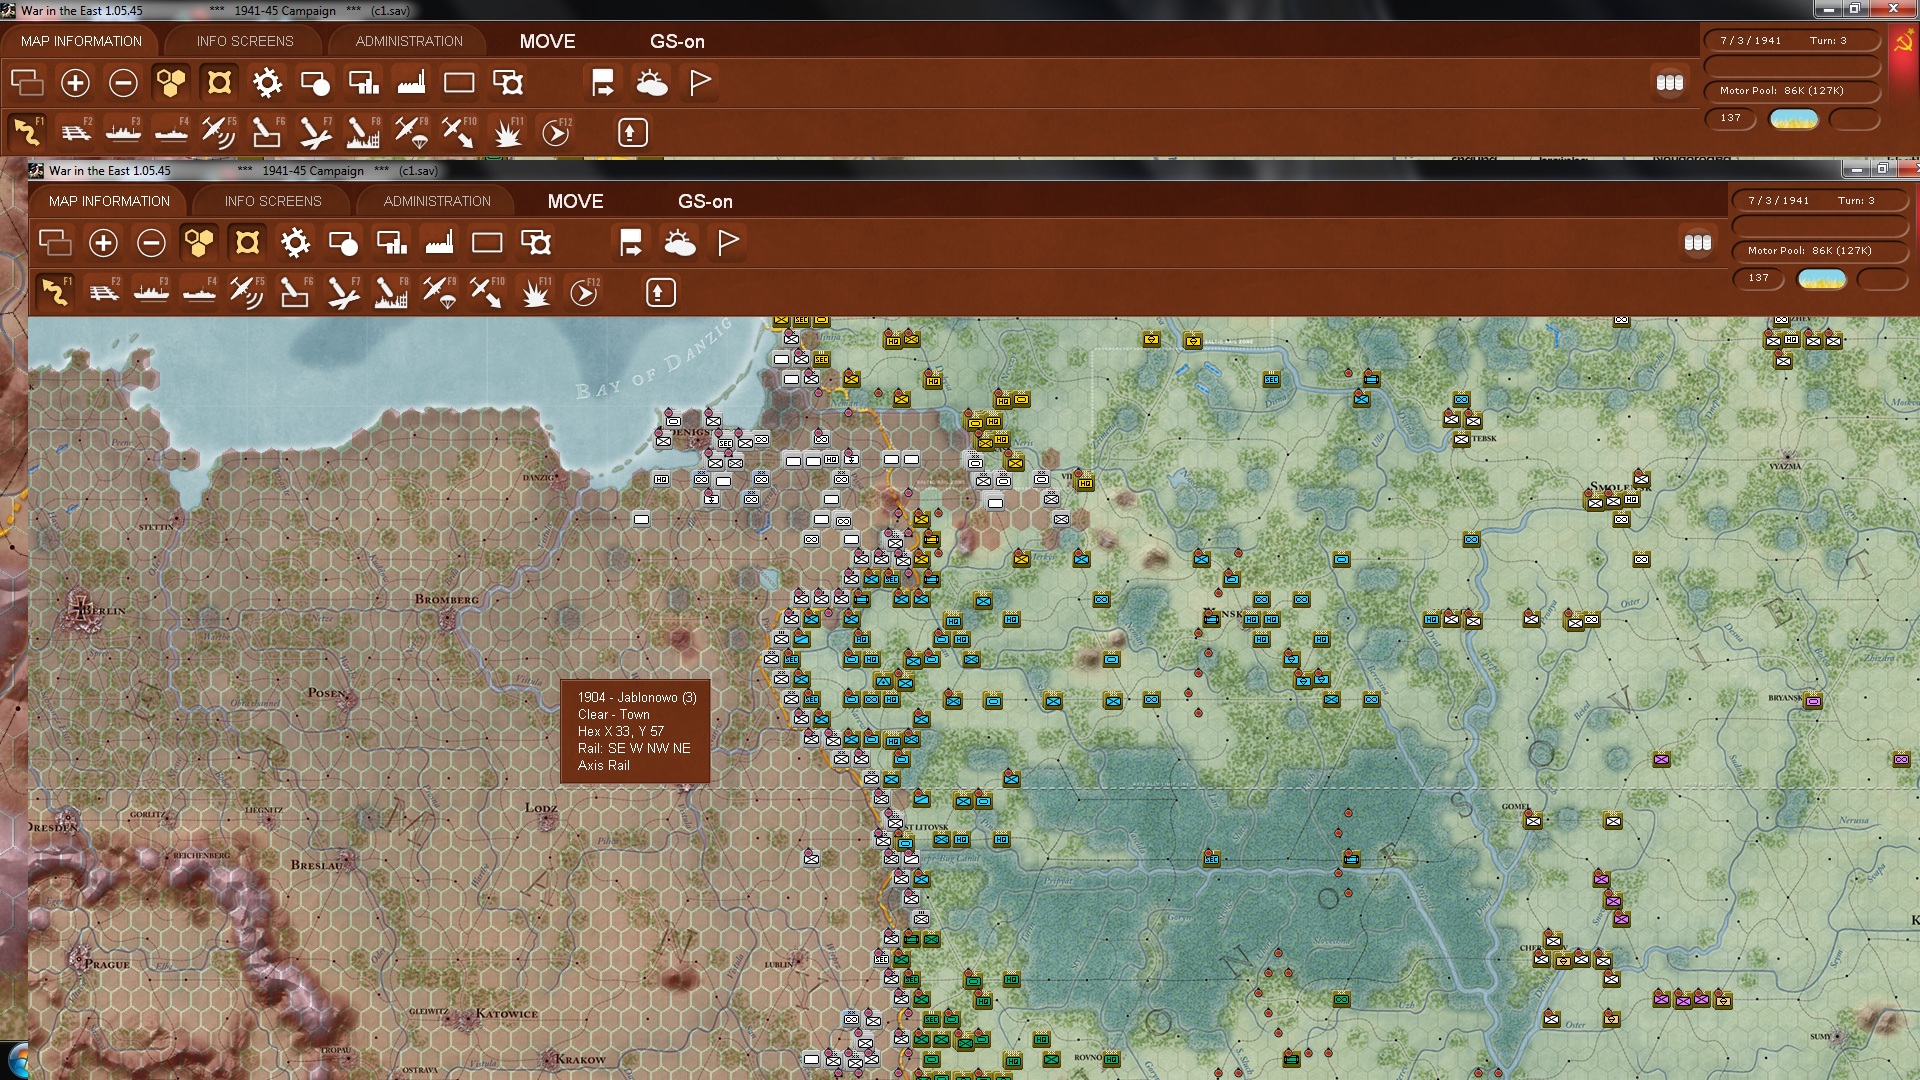Toggle the gear-shaped map icon in front window
This screenshot has height=1080, width=1920.
(x=295, y=243)
